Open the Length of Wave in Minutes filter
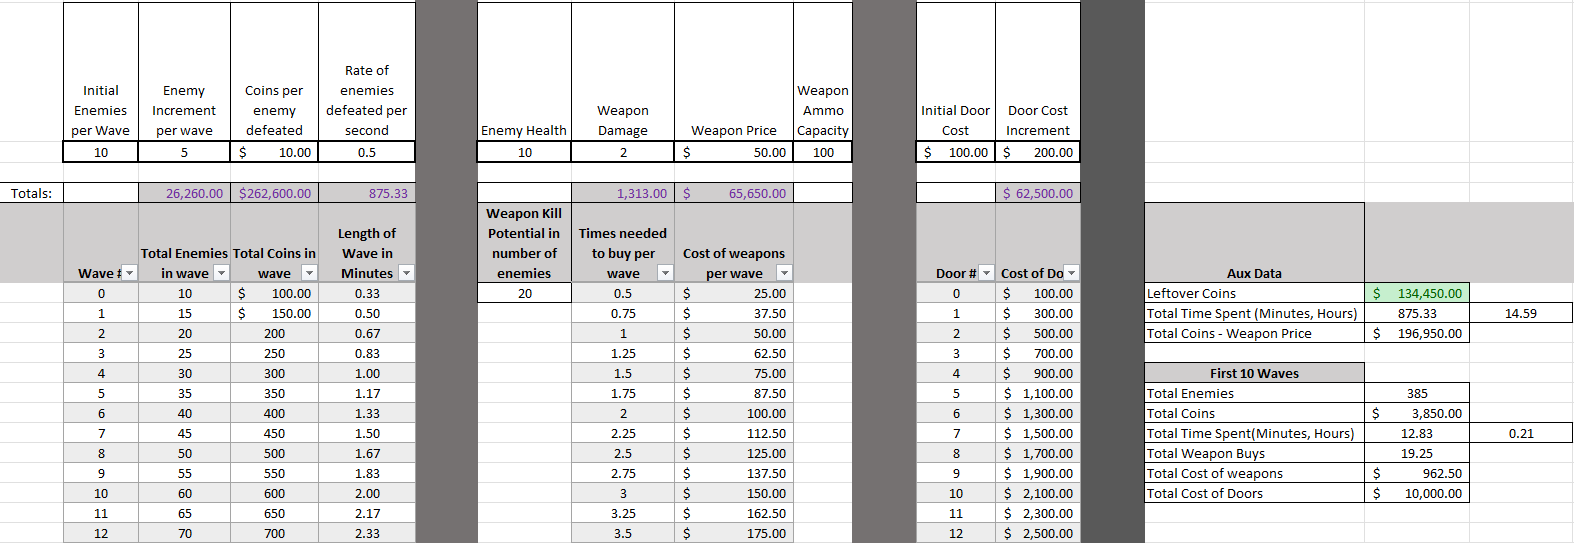The image size is (1574, 543). point(406,273)
